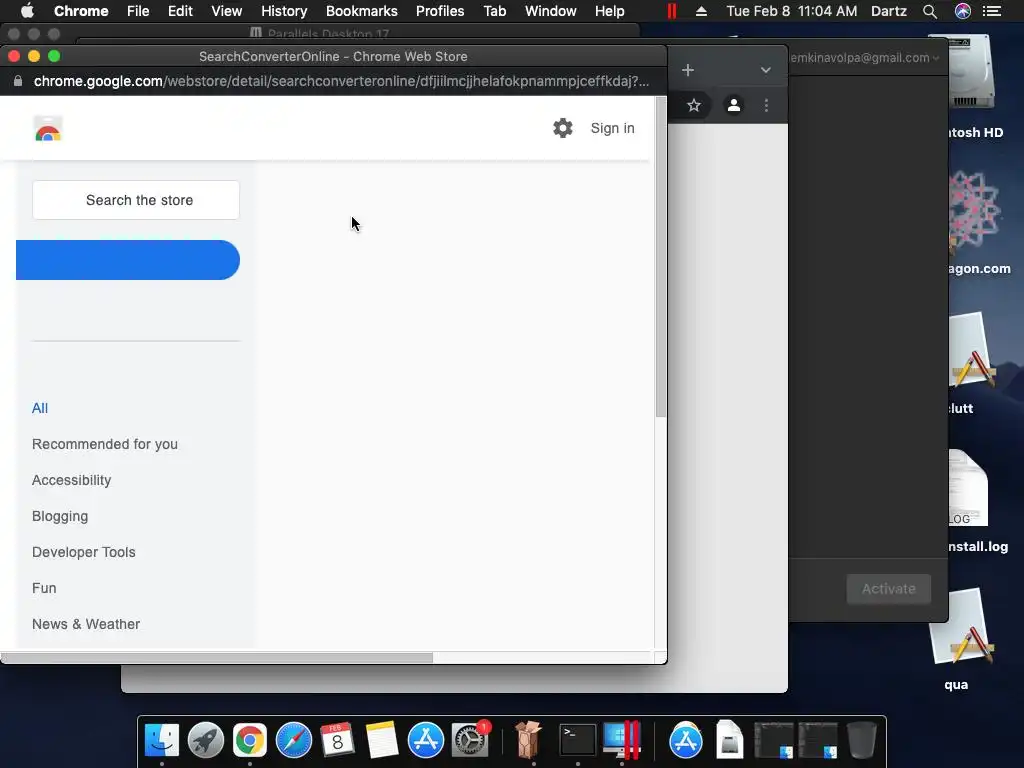Click Sign in on Web Store

[x=612, y=128]
